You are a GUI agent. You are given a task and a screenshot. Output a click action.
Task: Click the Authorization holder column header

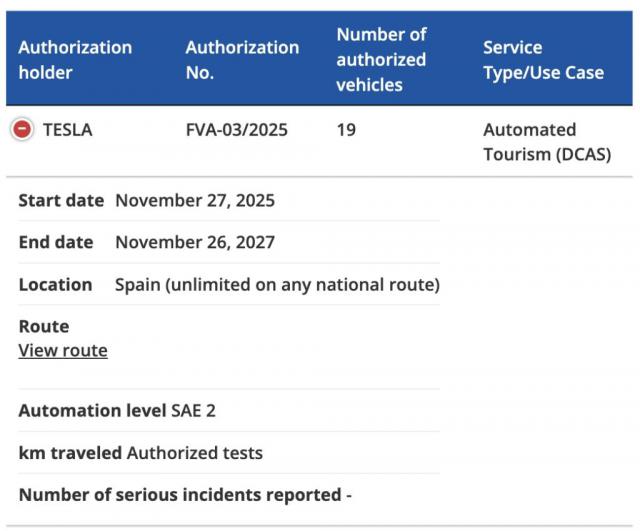[75, 60]
